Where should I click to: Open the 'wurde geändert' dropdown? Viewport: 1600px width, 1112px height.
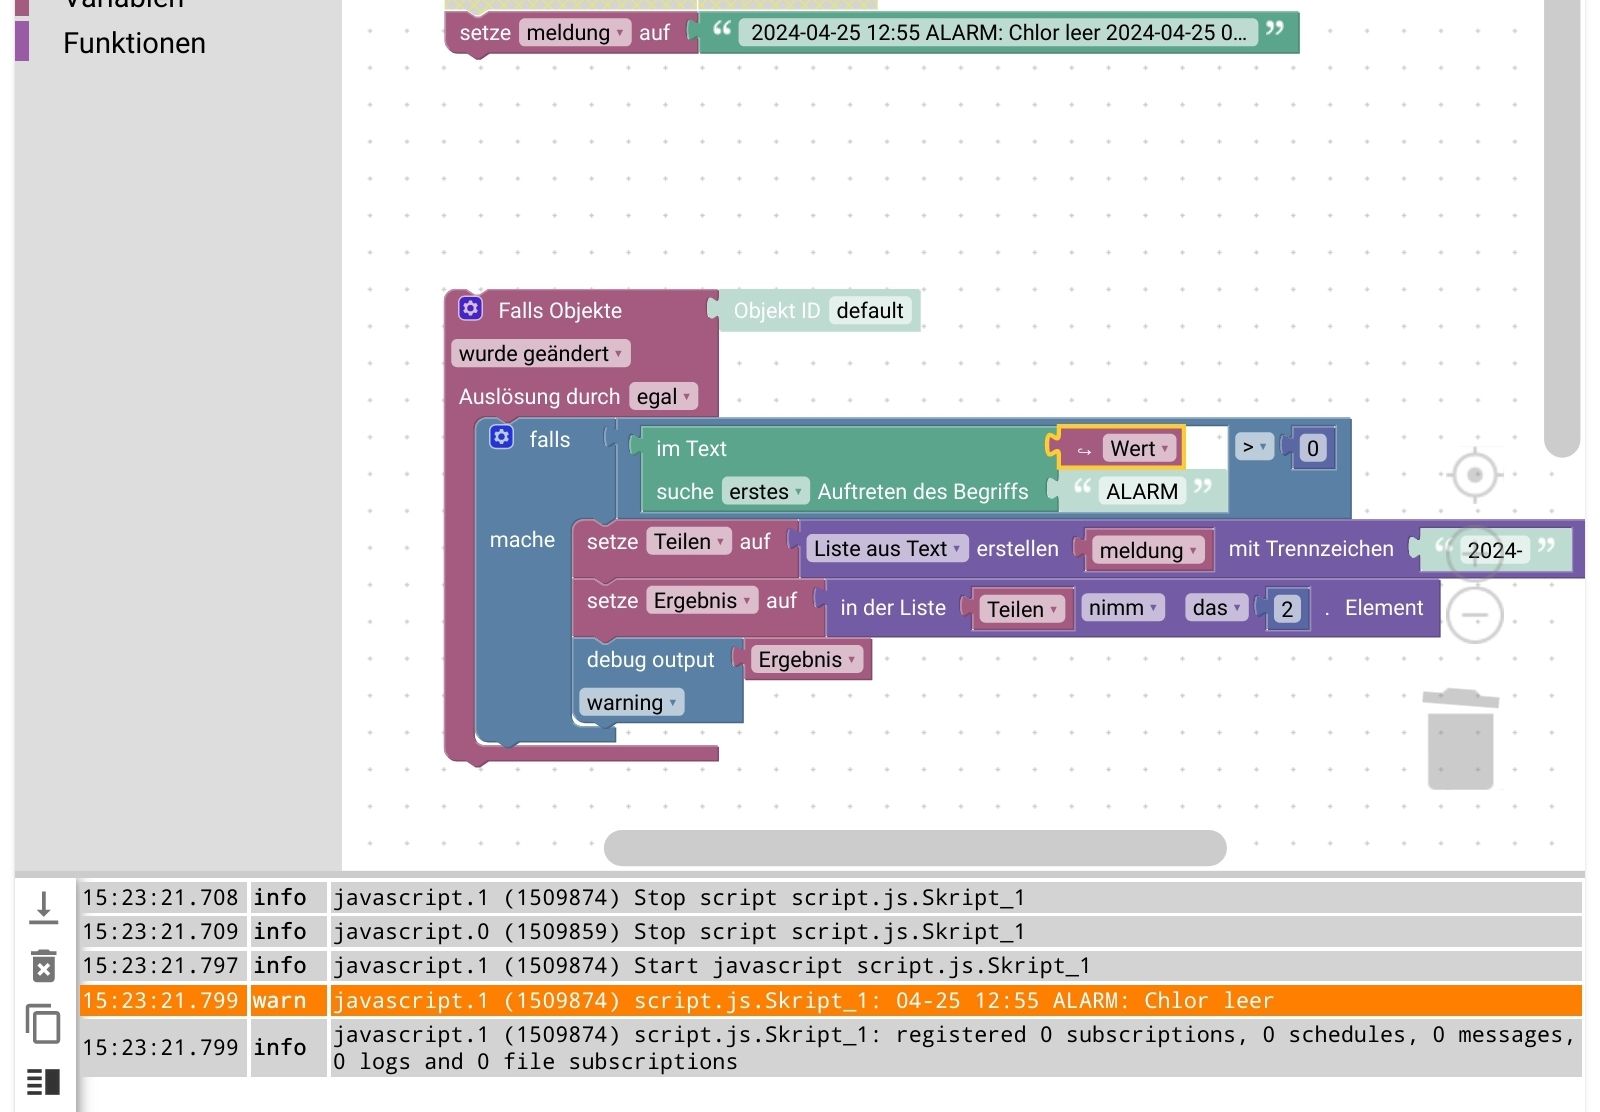click(541, 353)
